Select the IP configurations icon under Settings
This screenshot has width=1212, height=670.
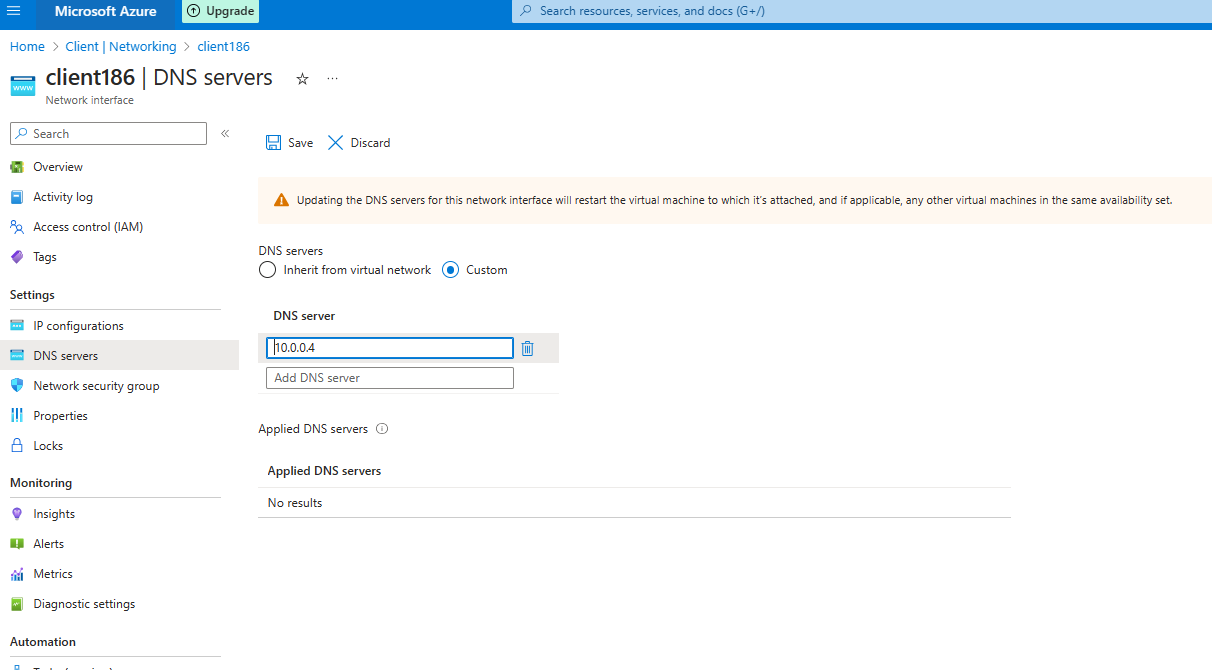17,325
